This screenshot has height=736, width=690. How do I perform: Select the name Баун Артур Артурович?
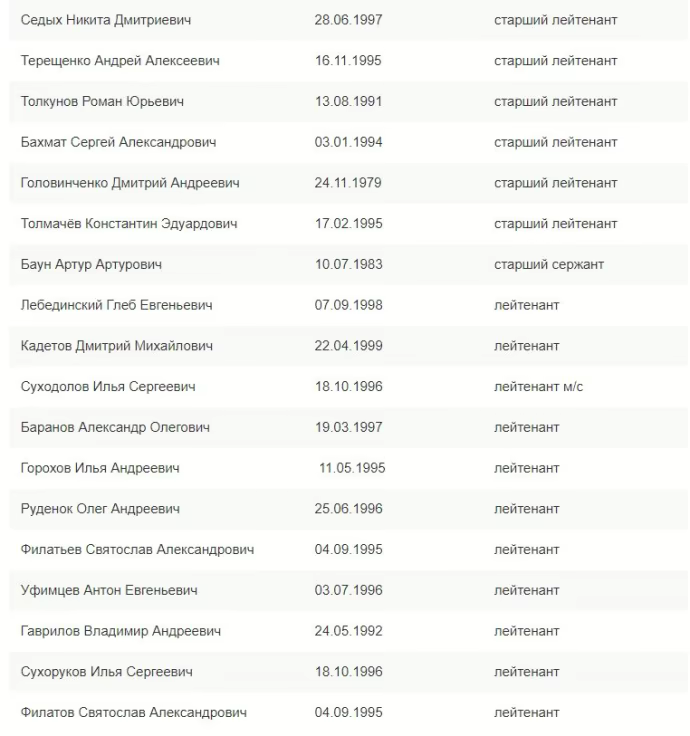[x=91, y=265]
